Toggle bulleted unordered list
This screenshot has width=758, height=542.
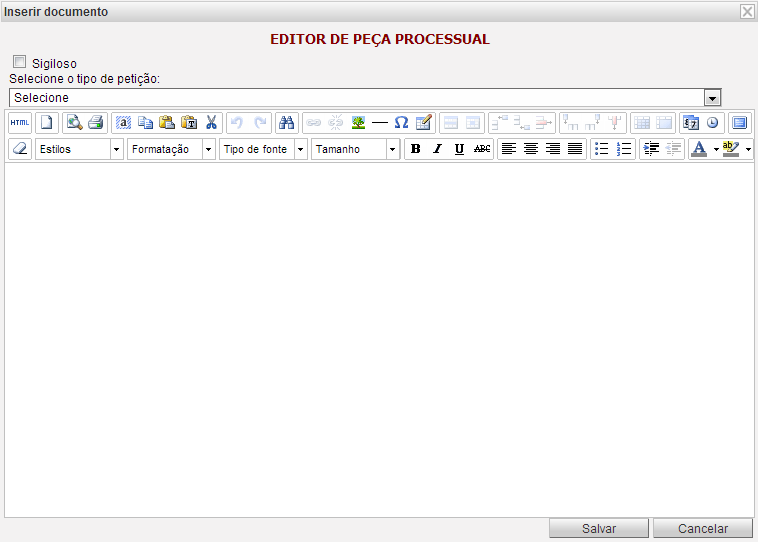pos(601,149)
